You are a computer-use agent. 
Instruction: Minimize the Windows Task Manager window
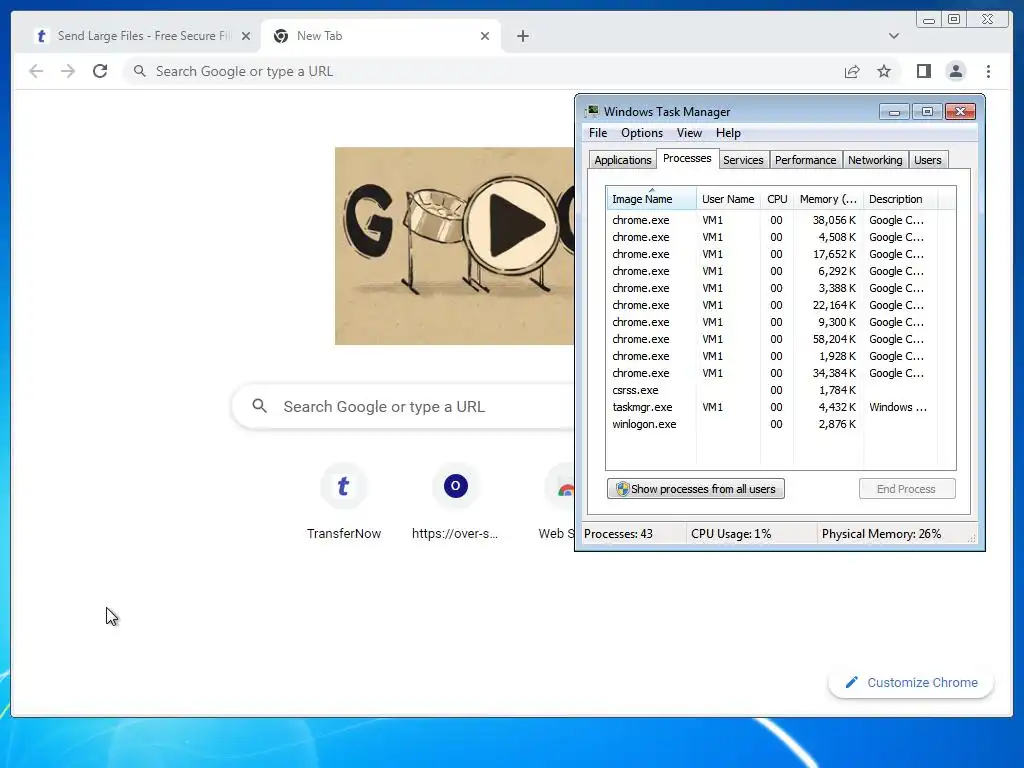[x=894, y=112]
